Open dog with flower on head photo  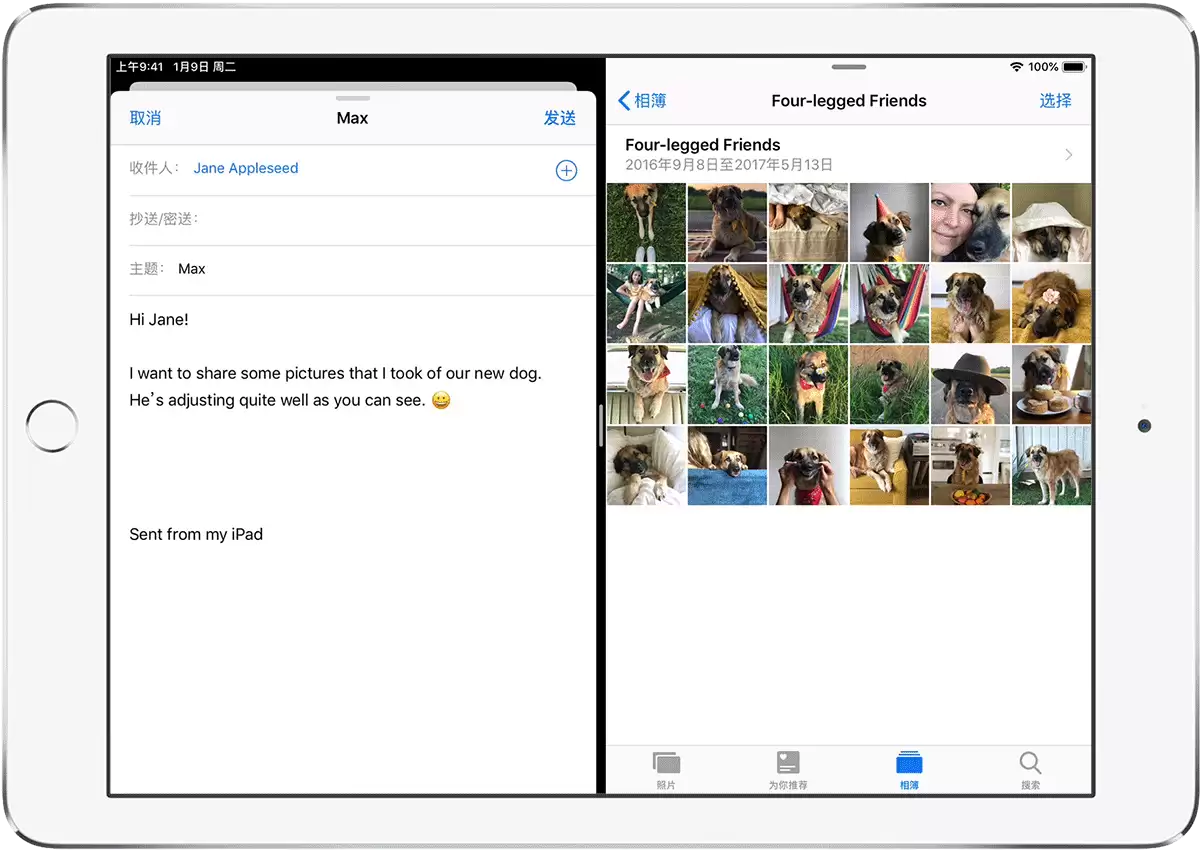click(x=1052, y=303)
